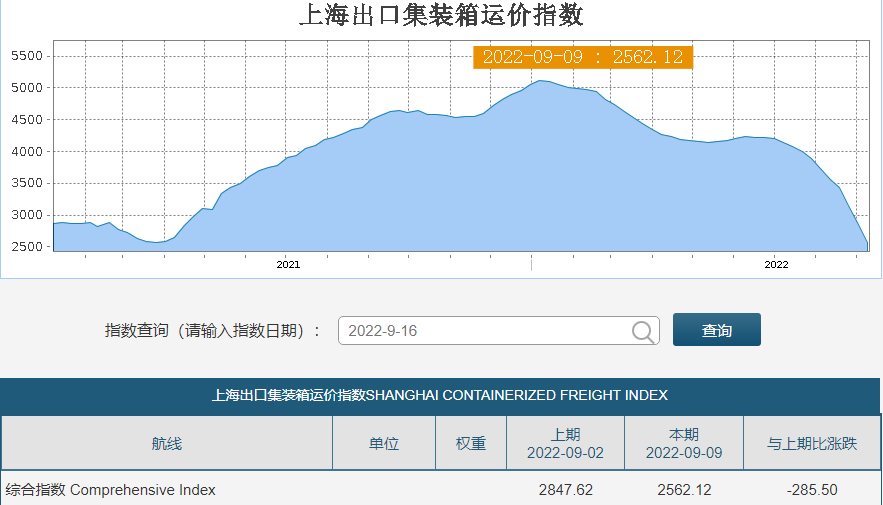Select the 上期 2022-09-02 column header
This screenshot has width=883, height=505.
click(x=565, y=443)
